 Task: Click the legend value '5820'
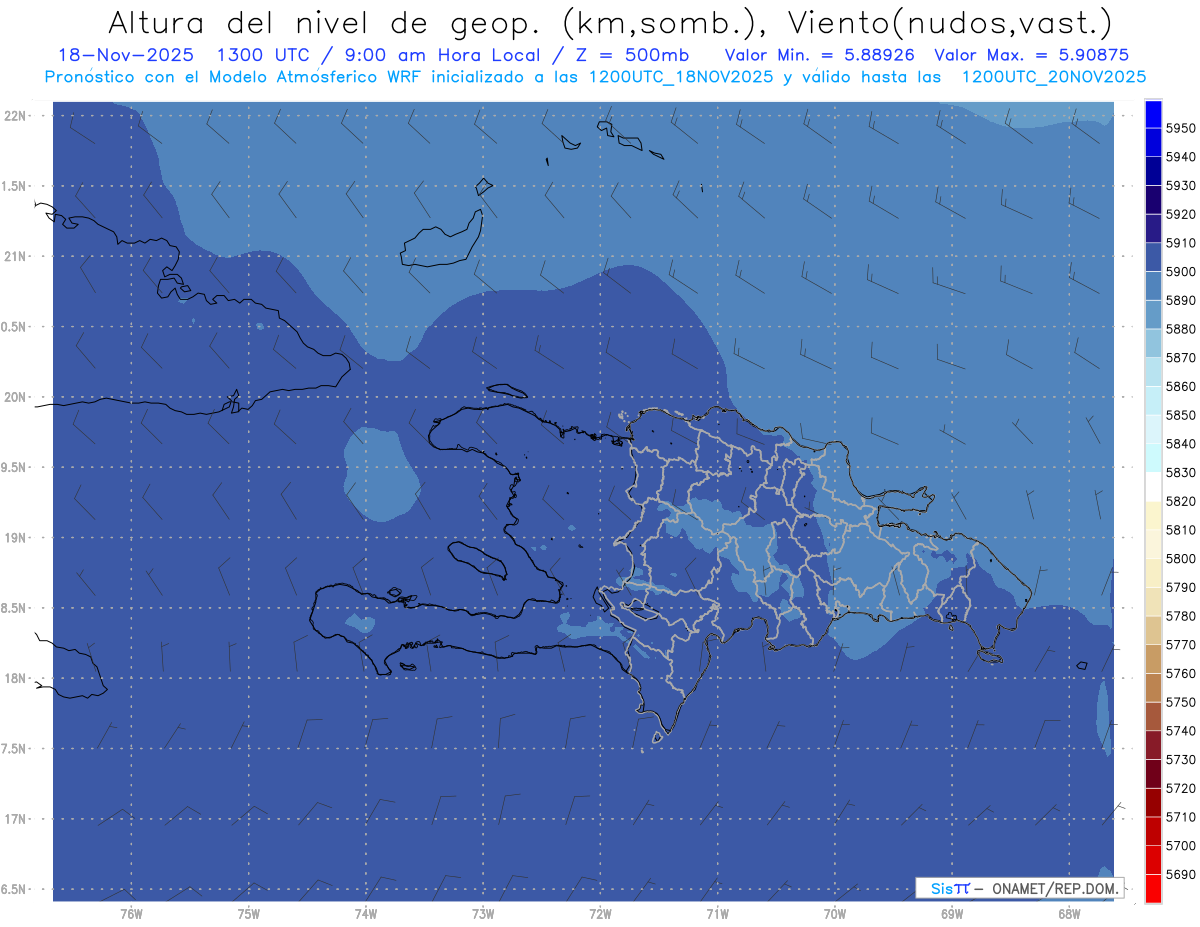[x=1181, y=501]
